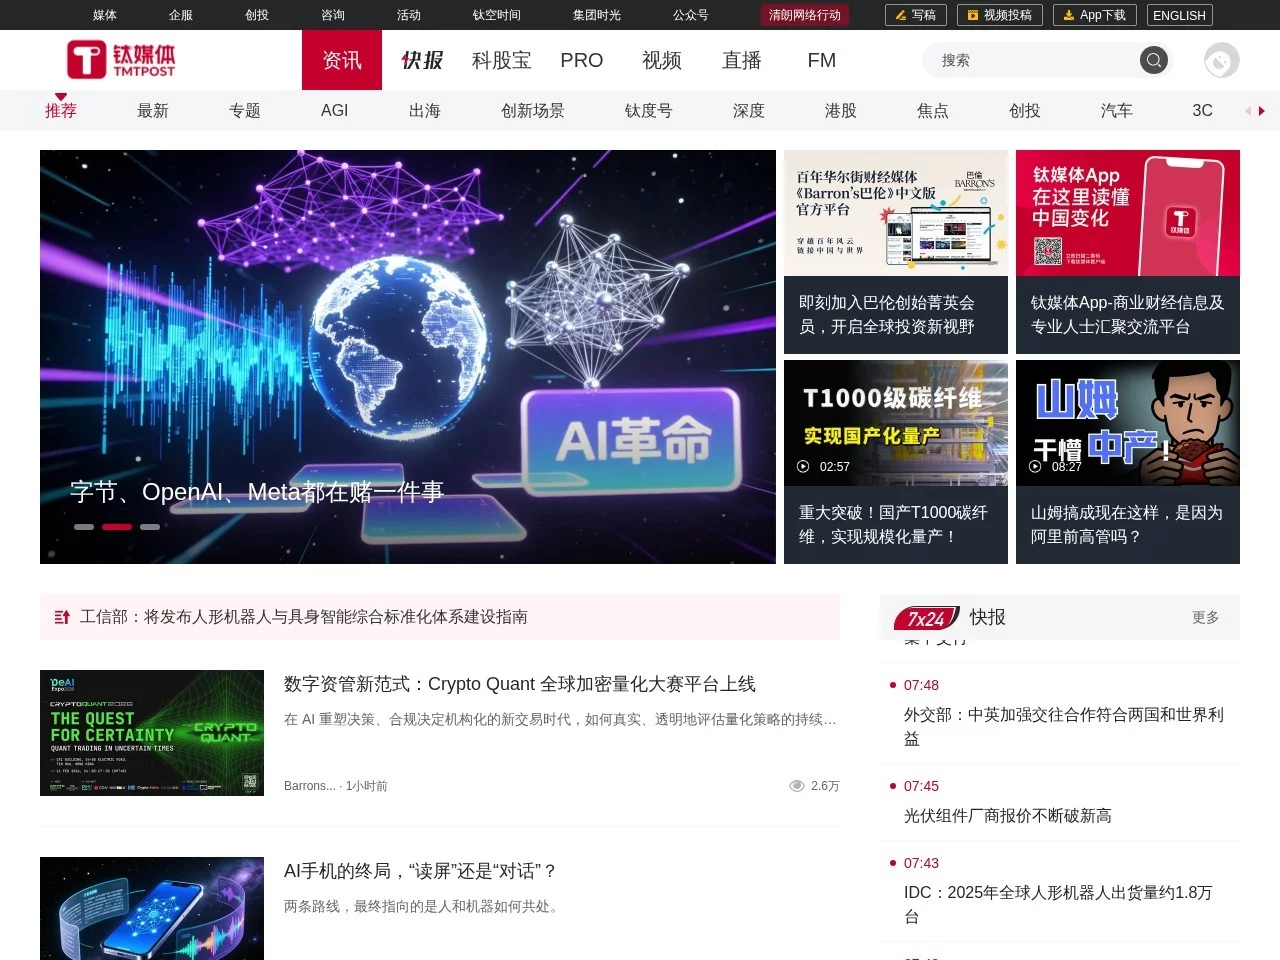
Task: Open the 快报 main navigation tab
Action: (422, 60)
